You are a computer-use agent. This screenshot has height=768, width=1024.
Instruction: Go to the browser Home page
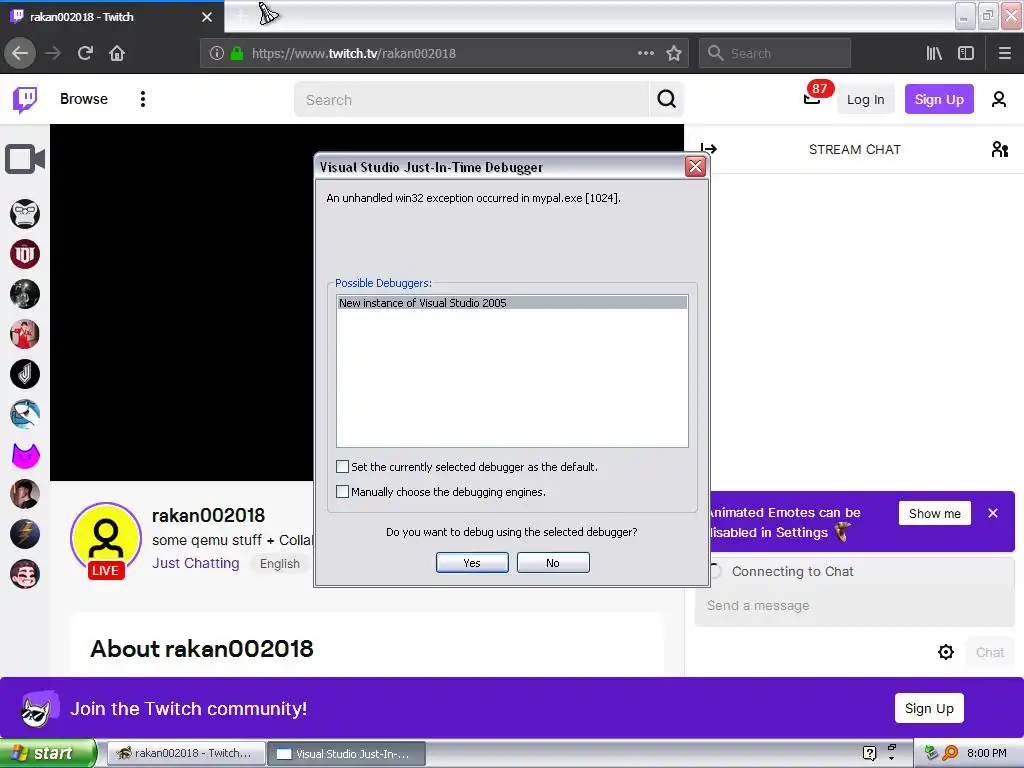[117, 53]
